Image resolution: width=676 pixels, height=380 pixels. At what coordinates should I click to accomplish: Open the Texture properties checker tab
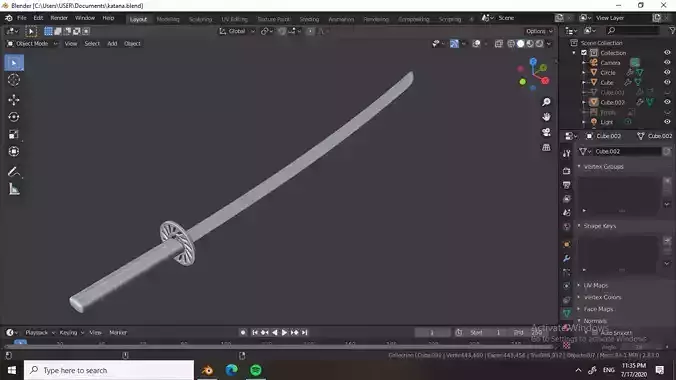pos(566,345)
